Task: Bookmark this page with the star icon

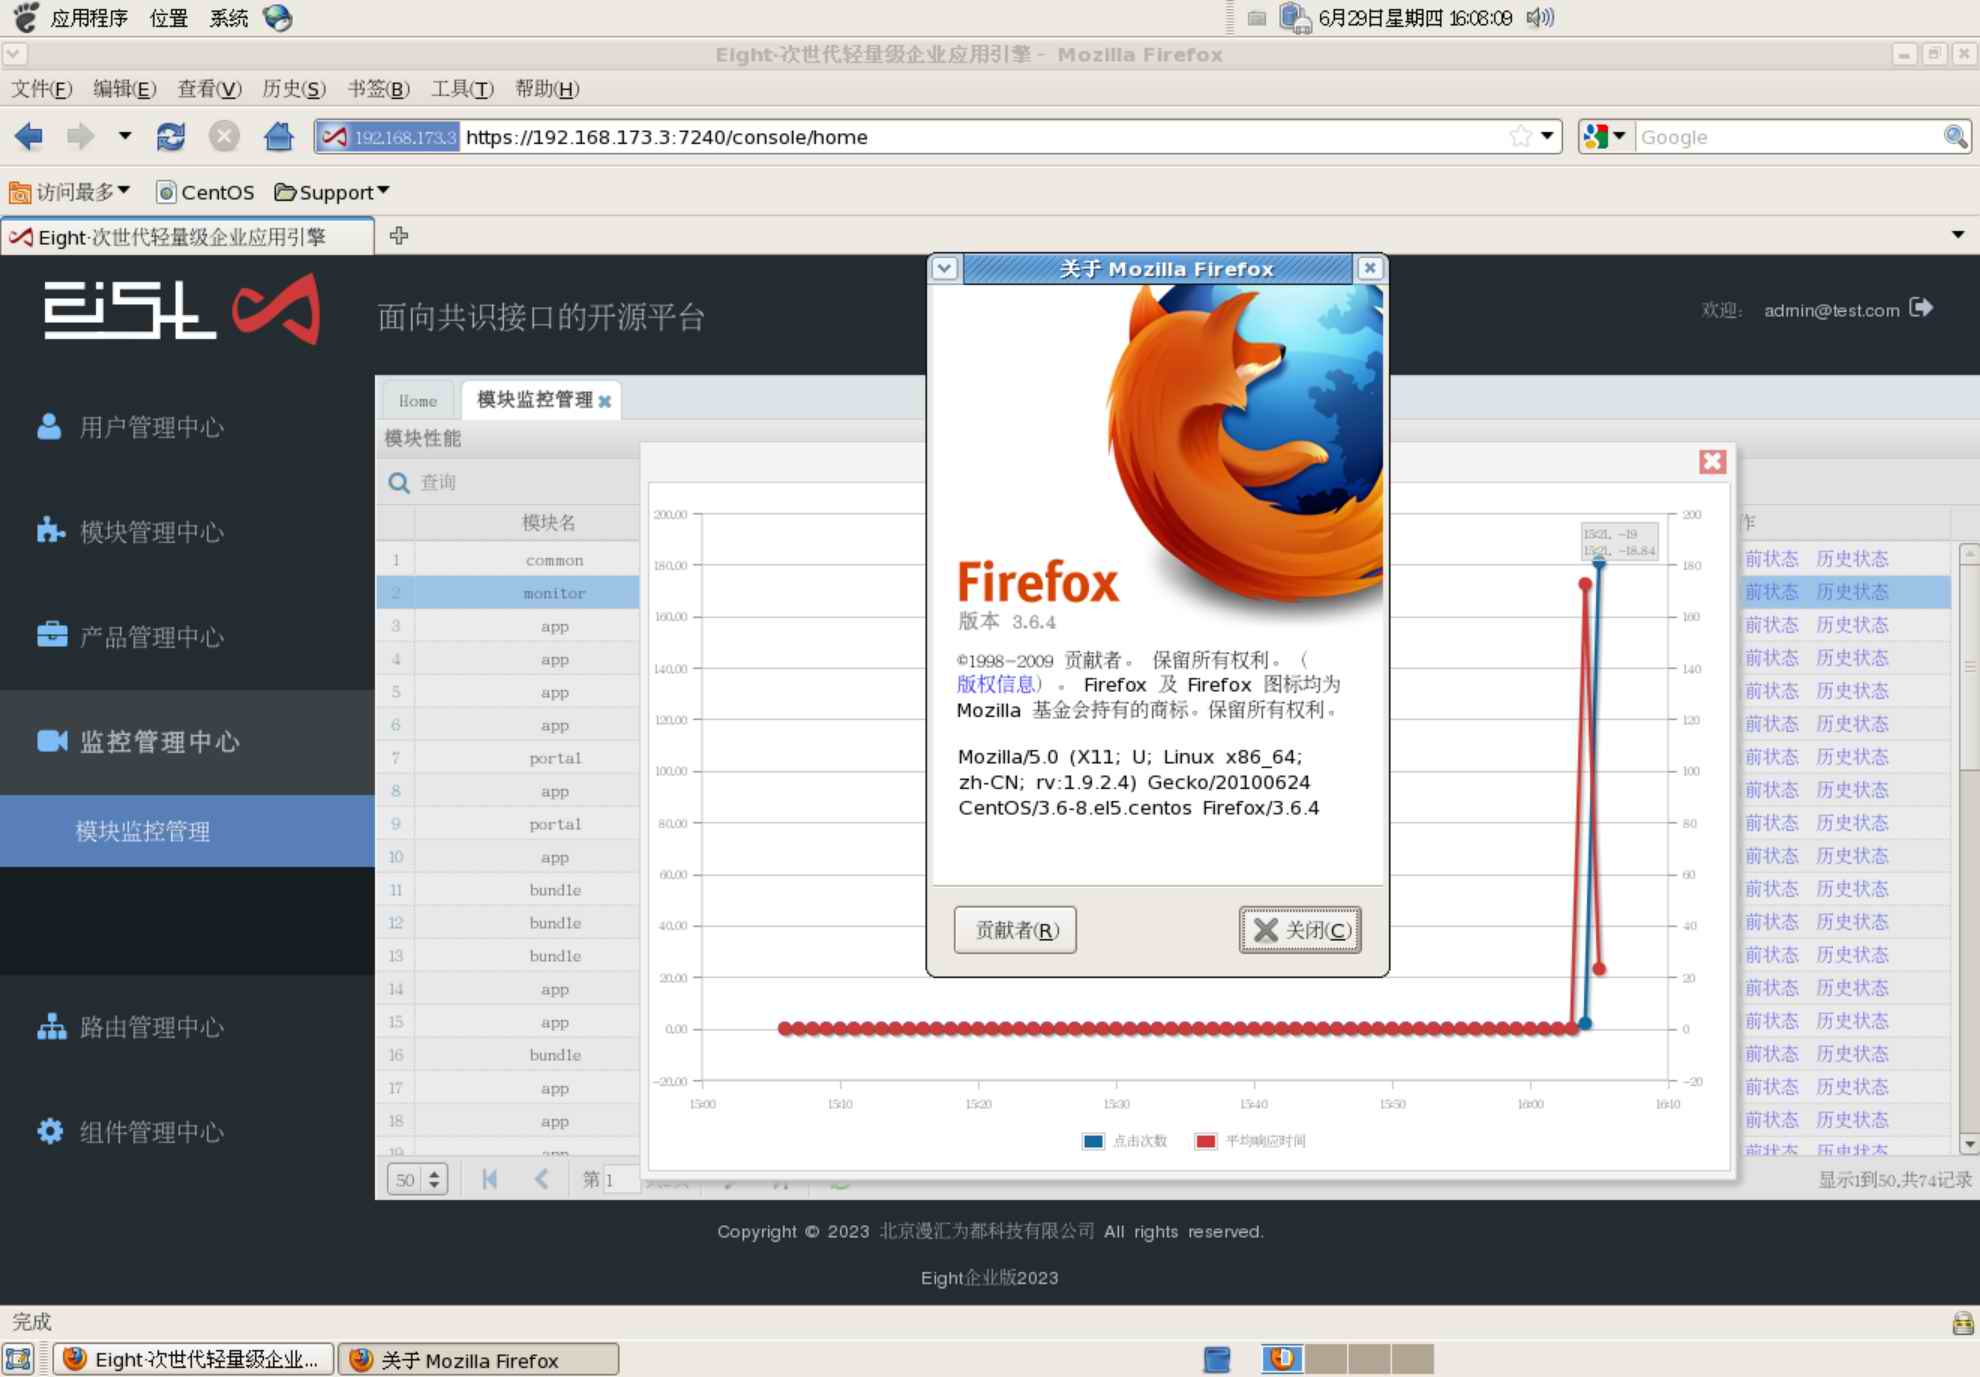Action: click(x=1520, y=136)
